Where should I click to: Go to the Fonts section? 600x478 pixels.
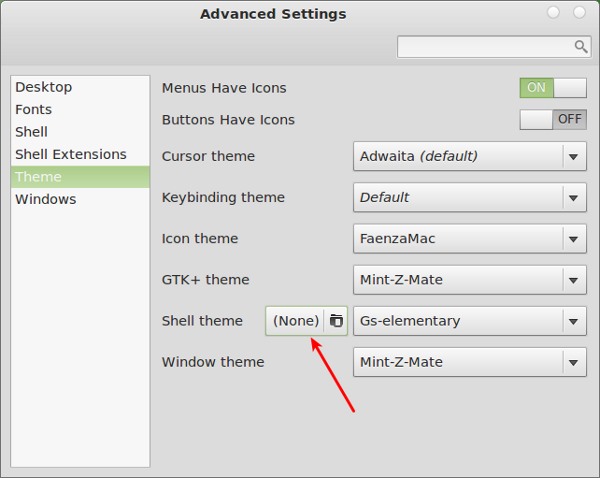pyautogui.click(x=33, y=109)
